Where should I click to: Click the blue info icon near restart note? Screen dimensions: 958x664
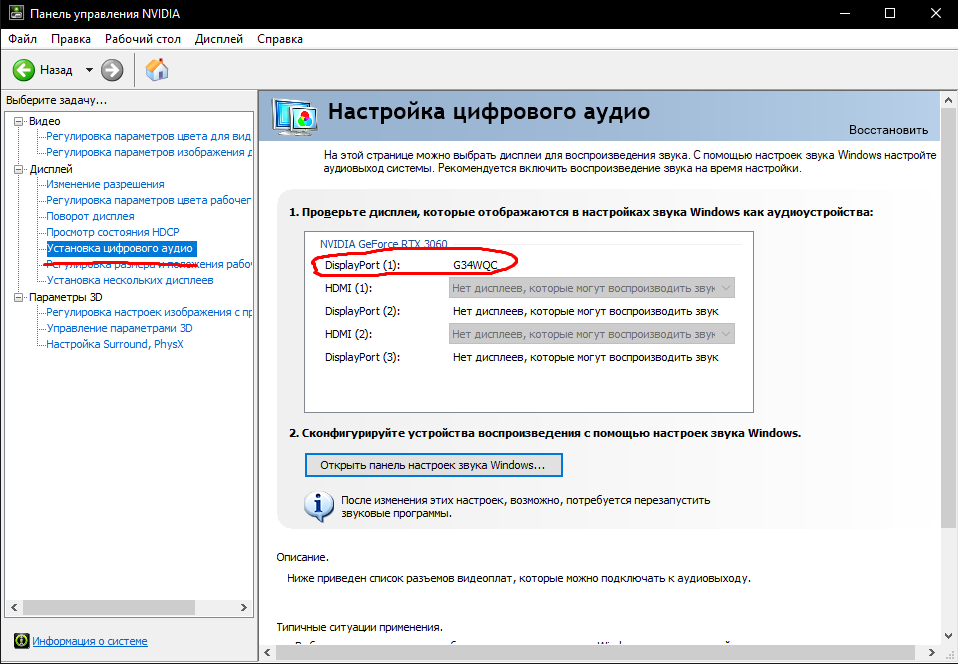tap(317, 505)
